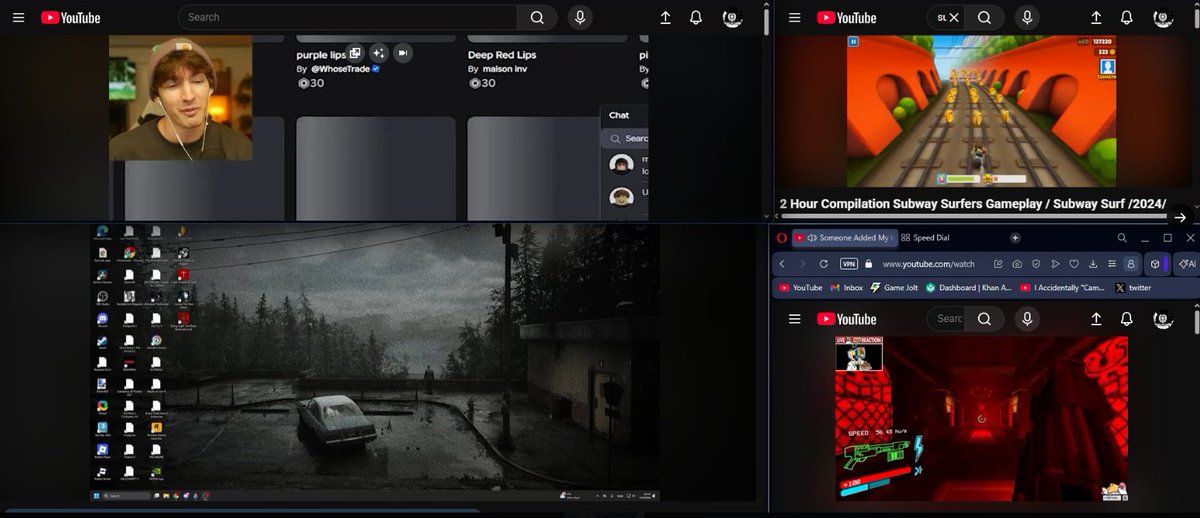
Task: Open account avatar menu in top-left YouTube window
Action: click(731, 17)
